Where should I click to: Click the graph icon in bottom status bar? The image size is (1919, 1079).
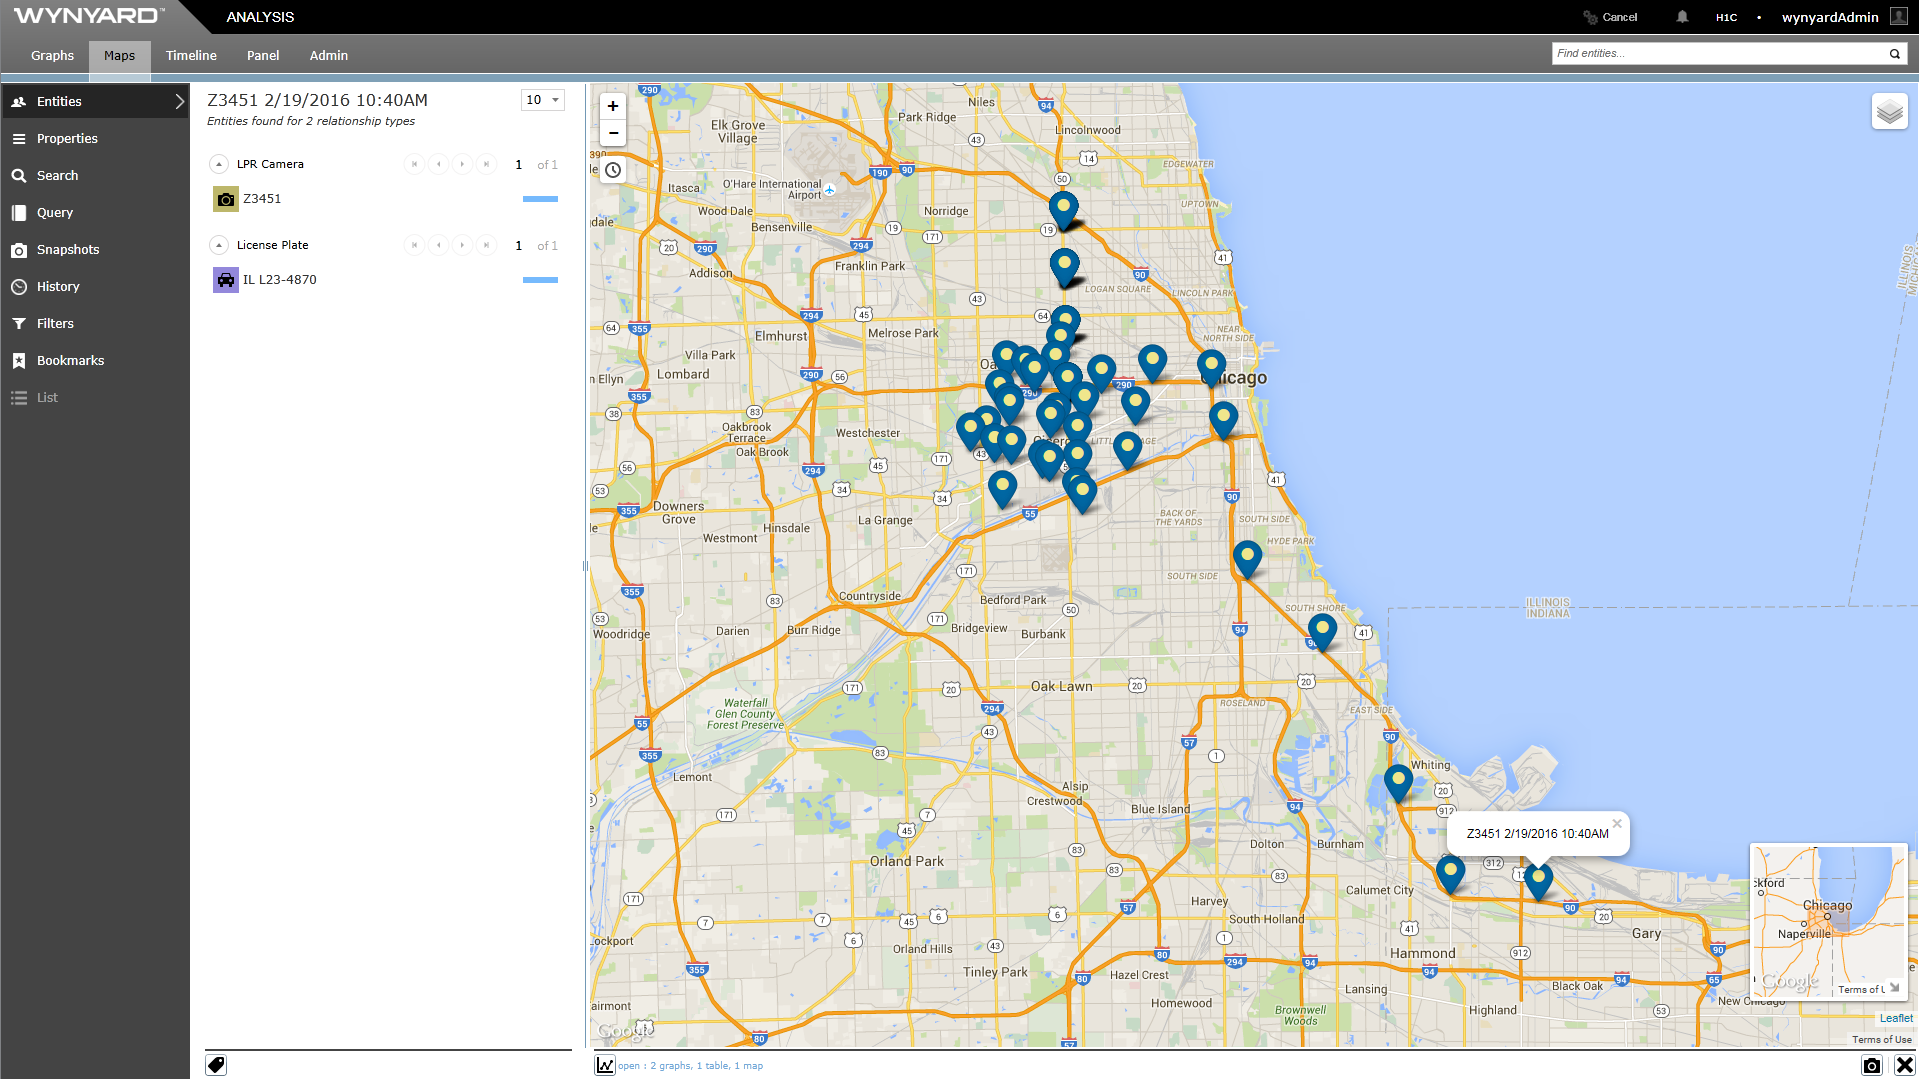click(x=605, y=1066)
